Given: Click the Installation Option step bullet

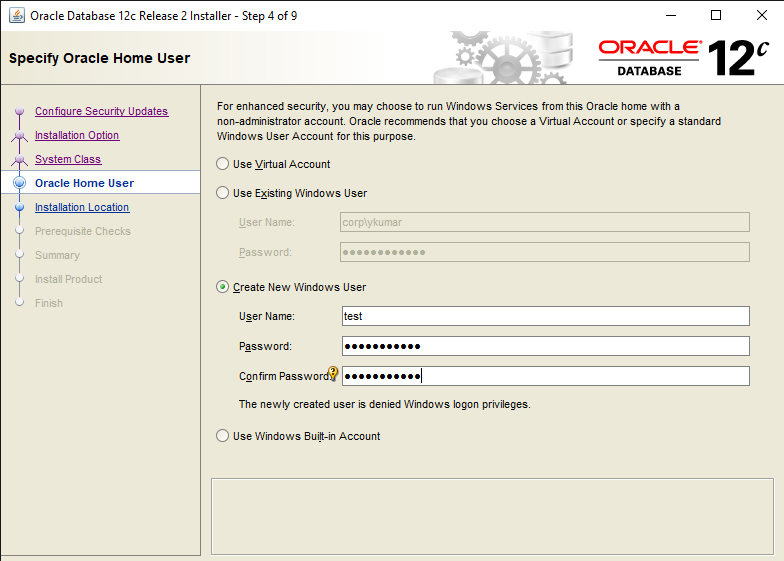Looking at the screenshot, I should (x=19, y=136).
